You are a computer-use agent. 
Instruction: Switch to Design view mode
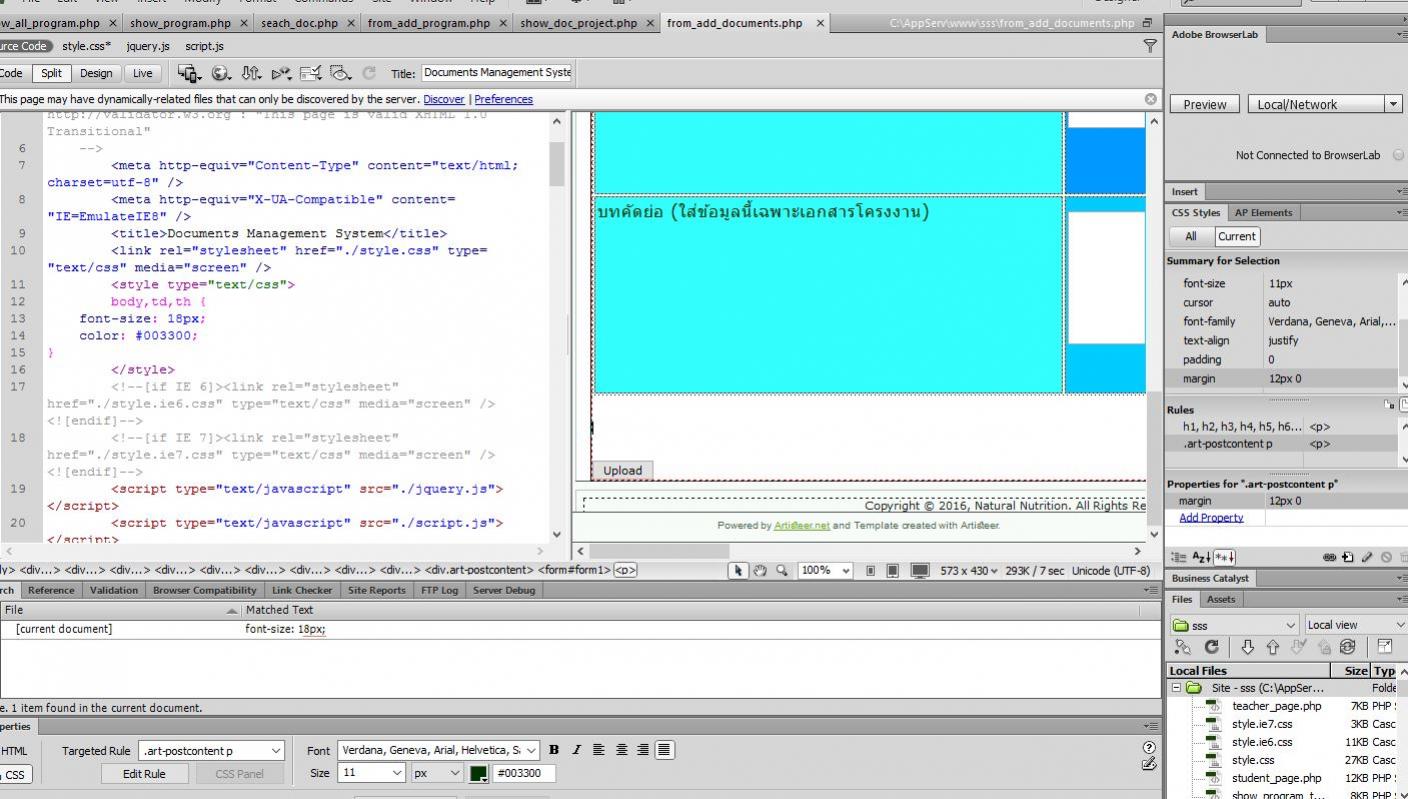pos(96,73)
